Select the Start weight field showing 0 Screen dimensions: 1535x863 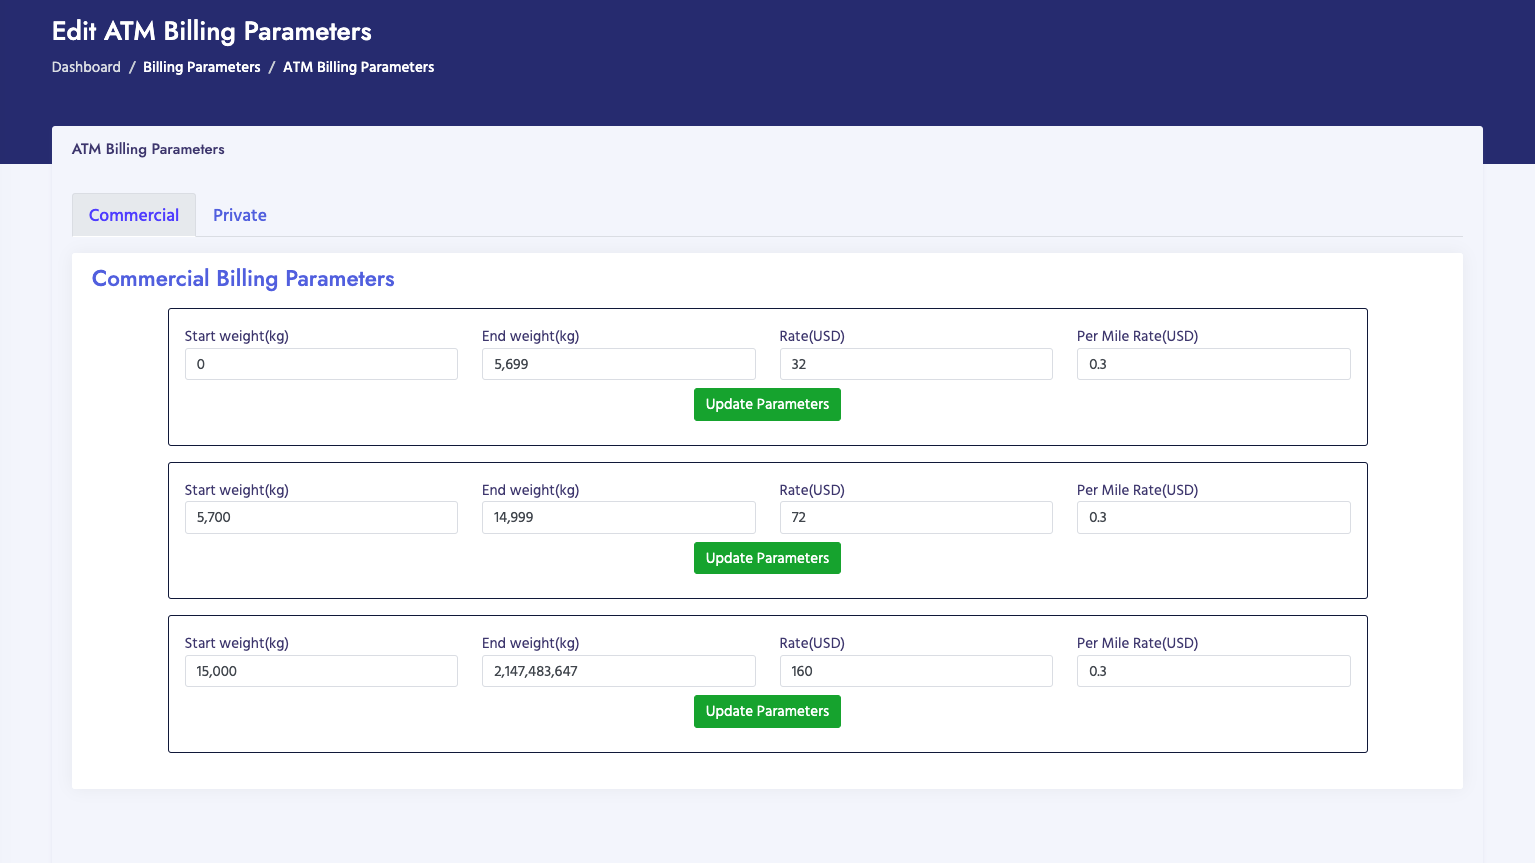pyautogui.click(x=321, y=364)
